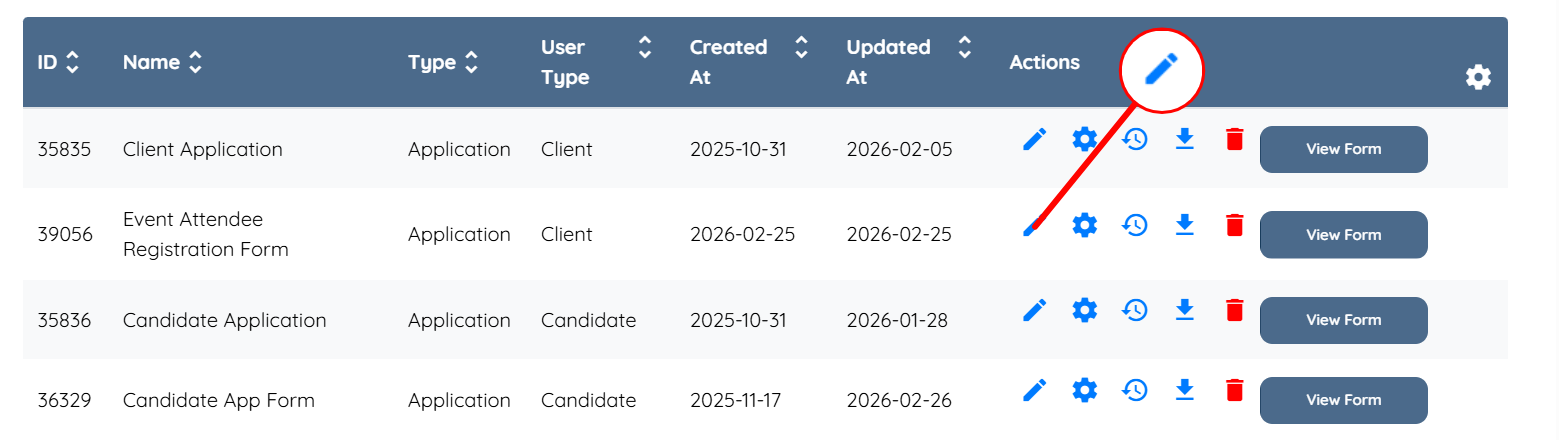Download the Event Attendee Registration Form
Screen dimensions: 1559x440
pyautogui.click(x=1184, y=225)
